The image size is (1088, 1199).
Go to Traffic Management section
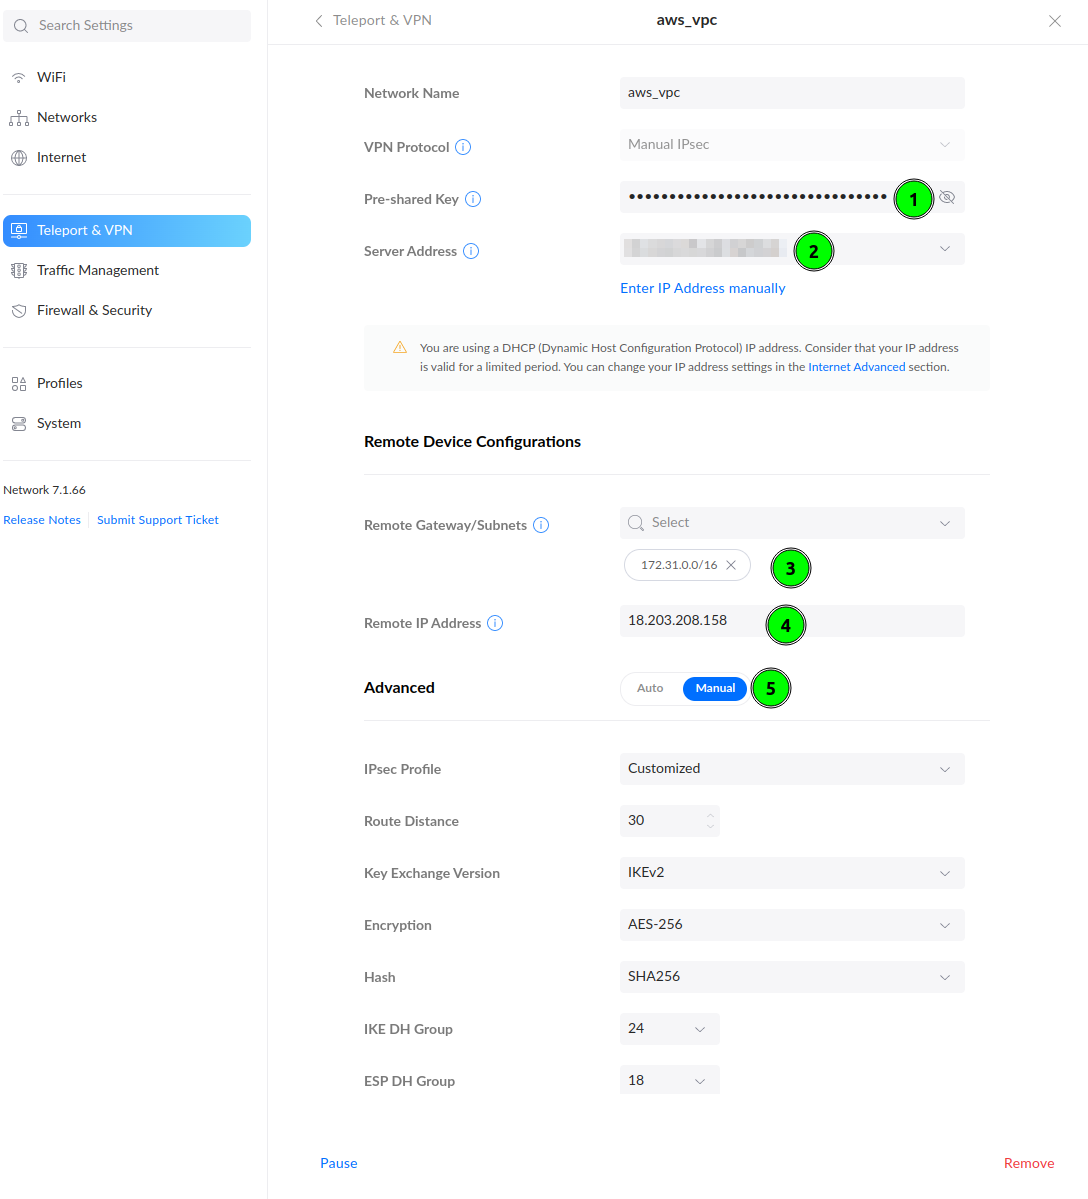coord(98,270)
